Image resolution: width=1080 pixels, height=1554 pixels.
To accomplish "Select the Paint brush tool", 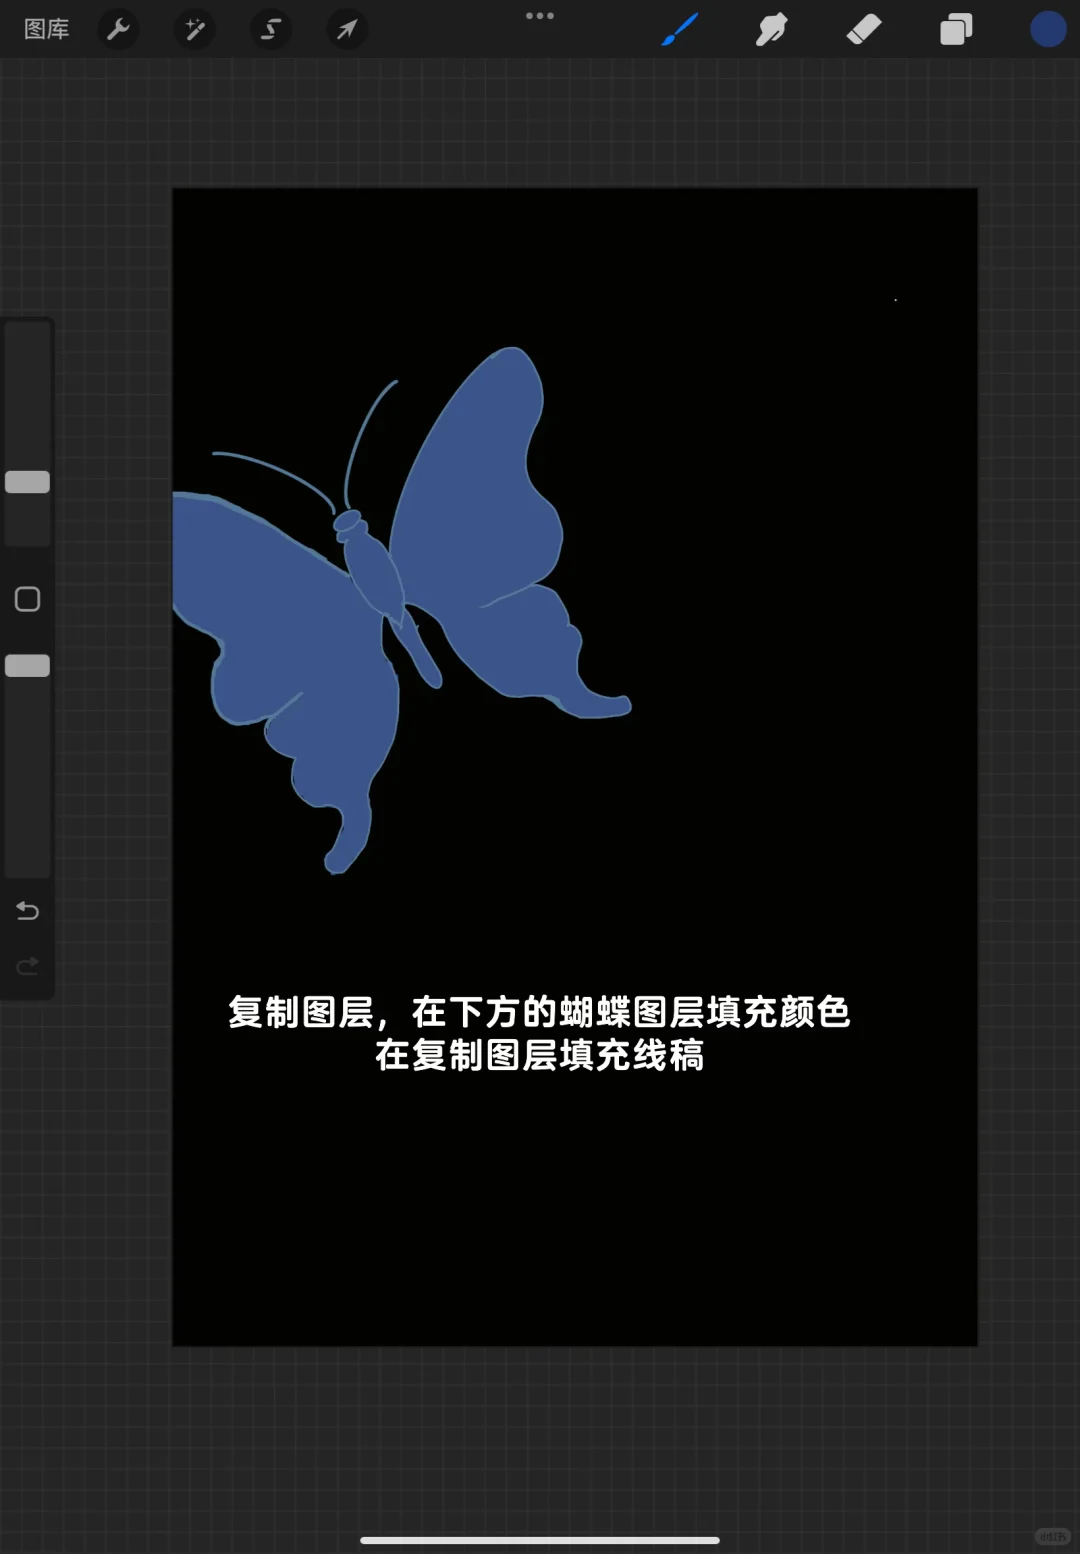I will tap(679, 29).
